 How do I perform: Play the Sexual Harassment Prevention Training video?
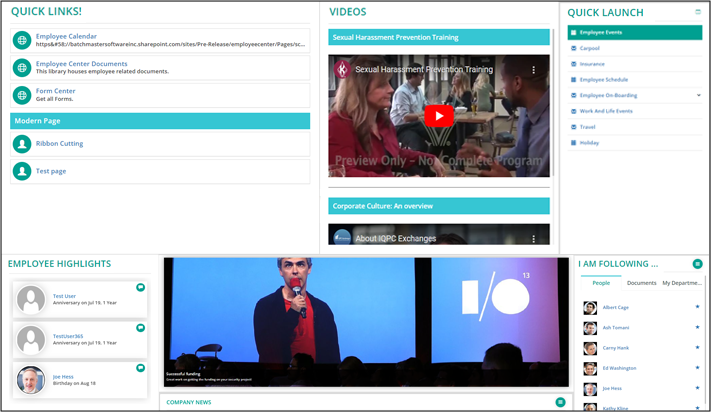point(438,116)
